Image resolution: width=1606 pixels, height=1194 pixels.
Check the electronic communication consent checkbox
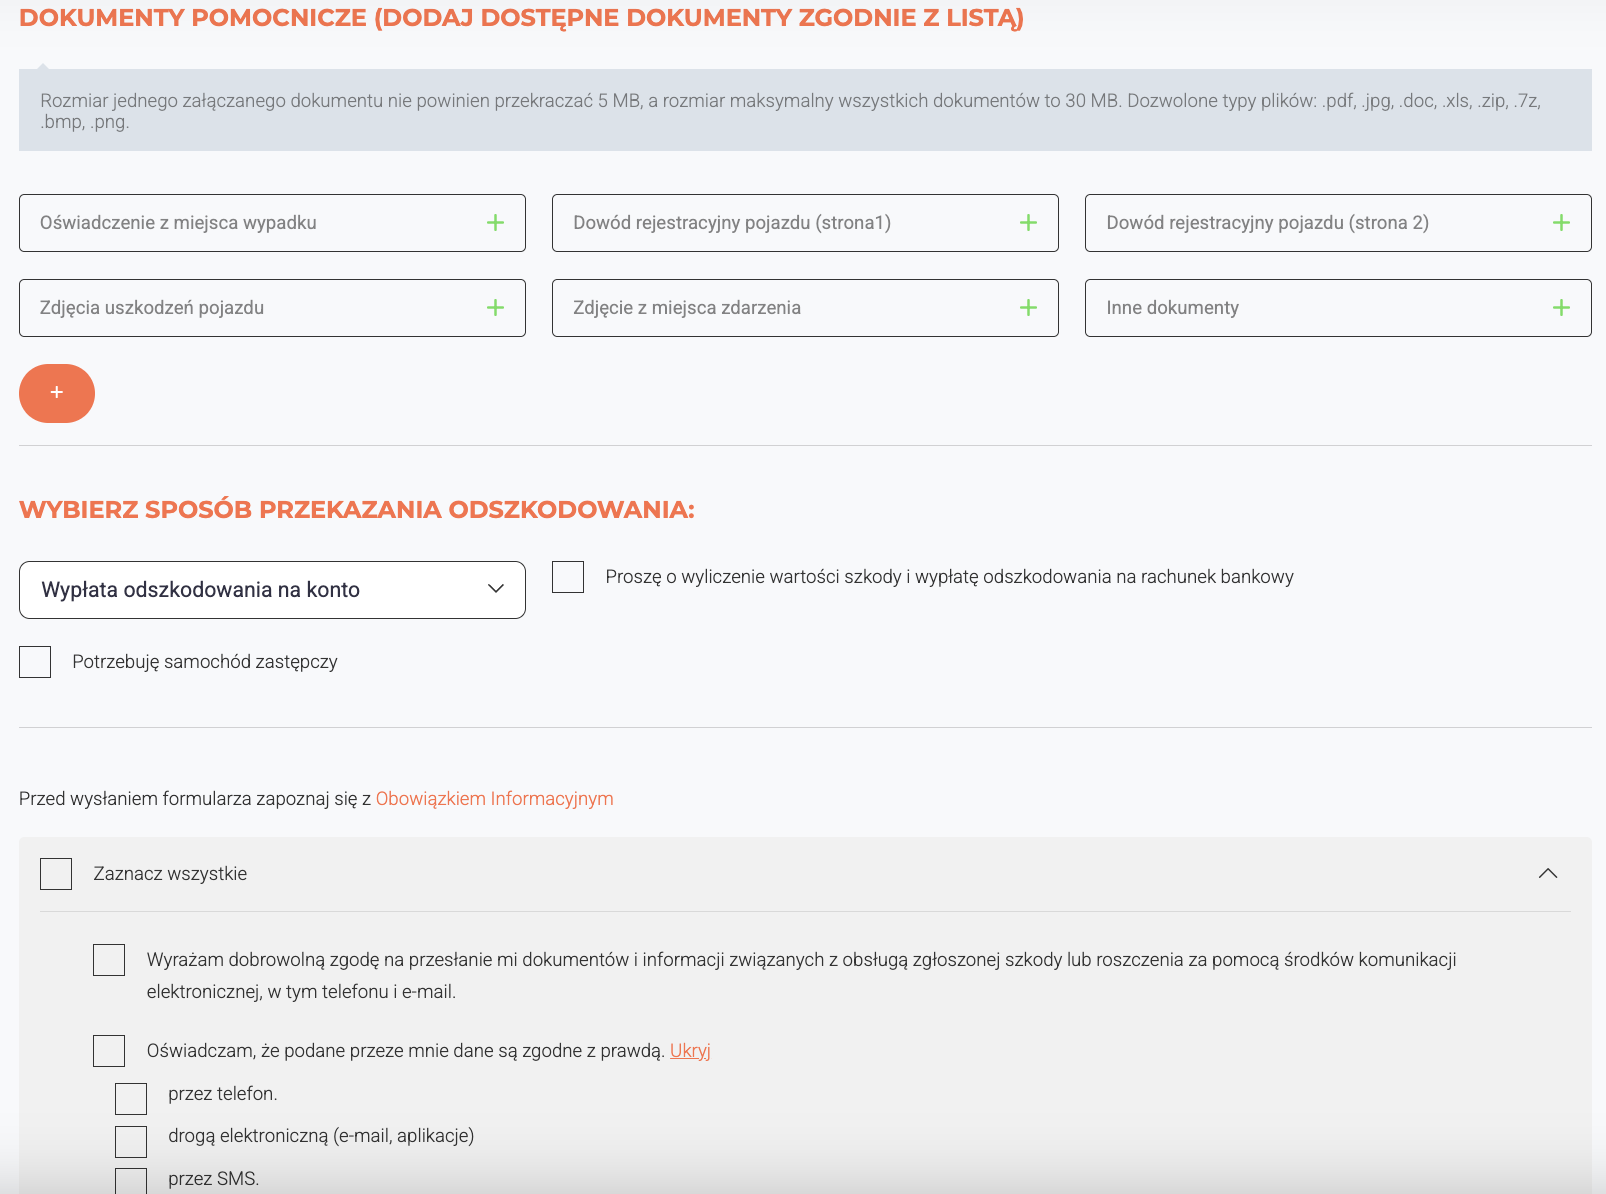[109, 960]
